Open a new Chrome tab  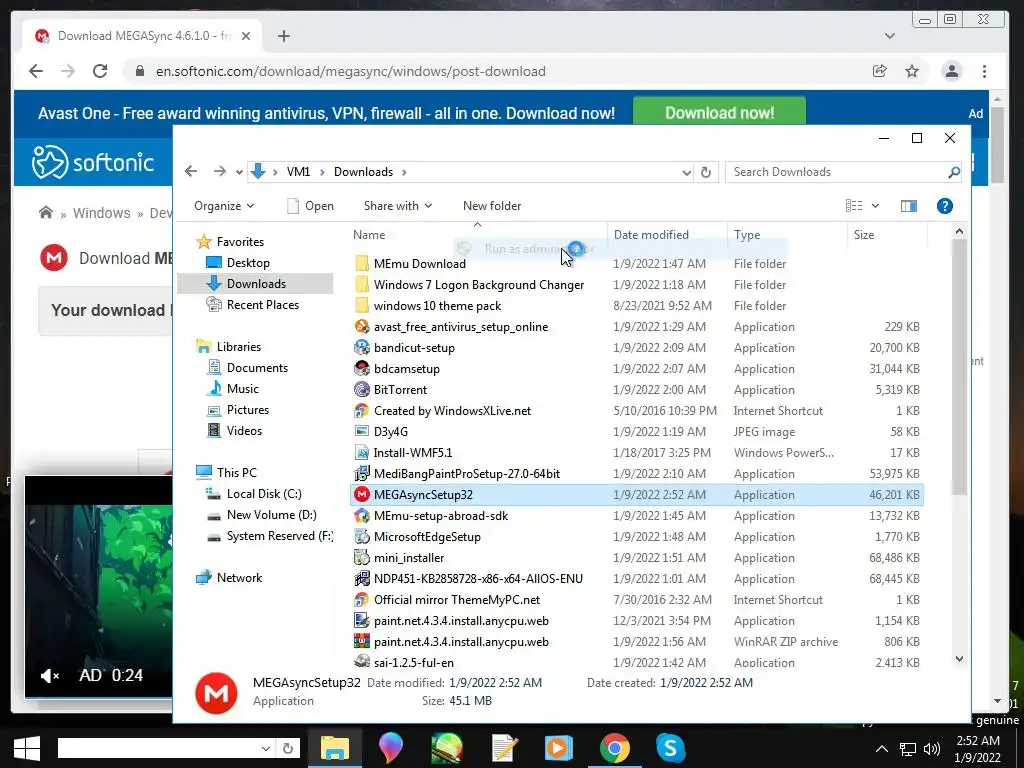(x=283, y=36)
